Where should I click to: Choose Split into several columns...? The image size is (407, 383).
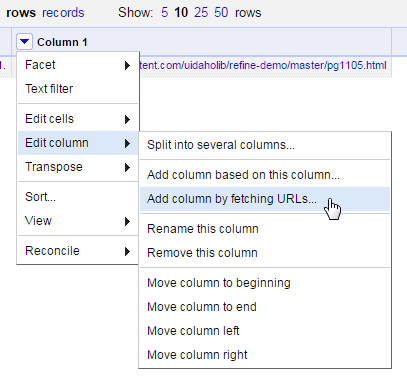coord(265,145)
